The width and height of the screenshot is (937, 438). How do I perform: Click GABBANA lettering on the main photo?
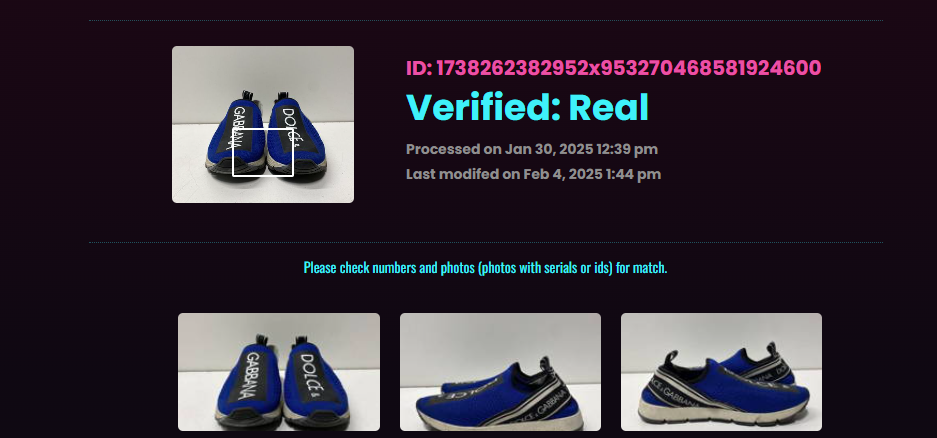click(238, 128)
